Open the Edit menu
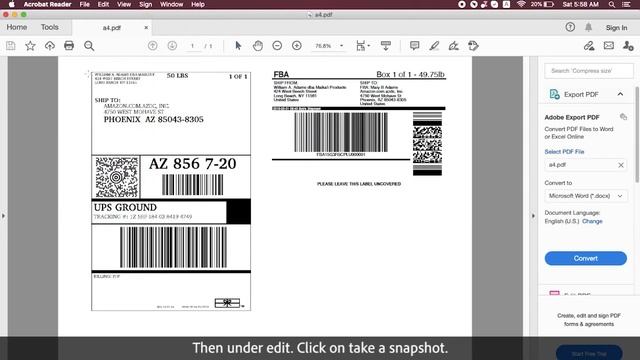The height and width of the screenshot is (360, 640). (103, 4)
